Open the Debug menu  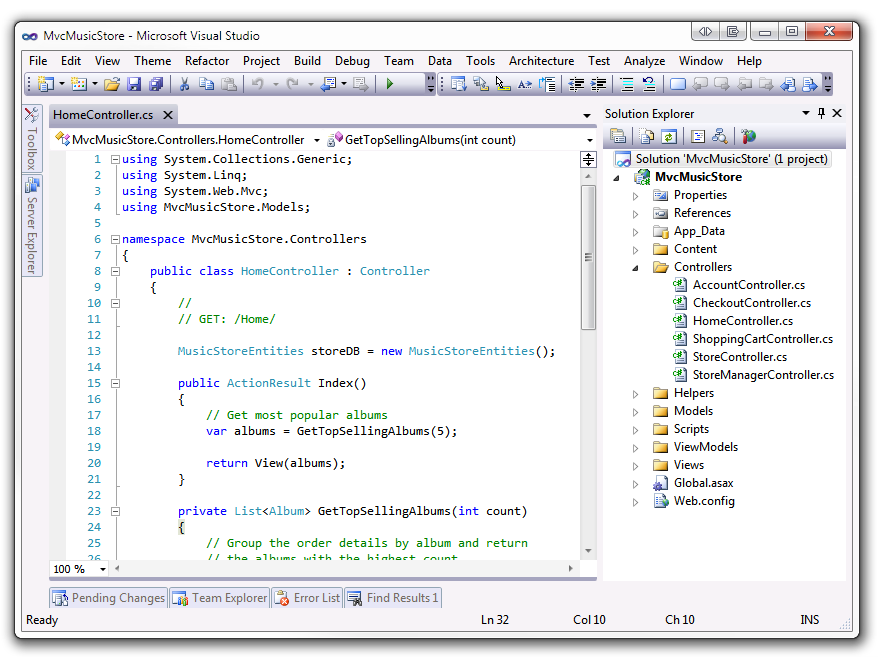[352, 61]
